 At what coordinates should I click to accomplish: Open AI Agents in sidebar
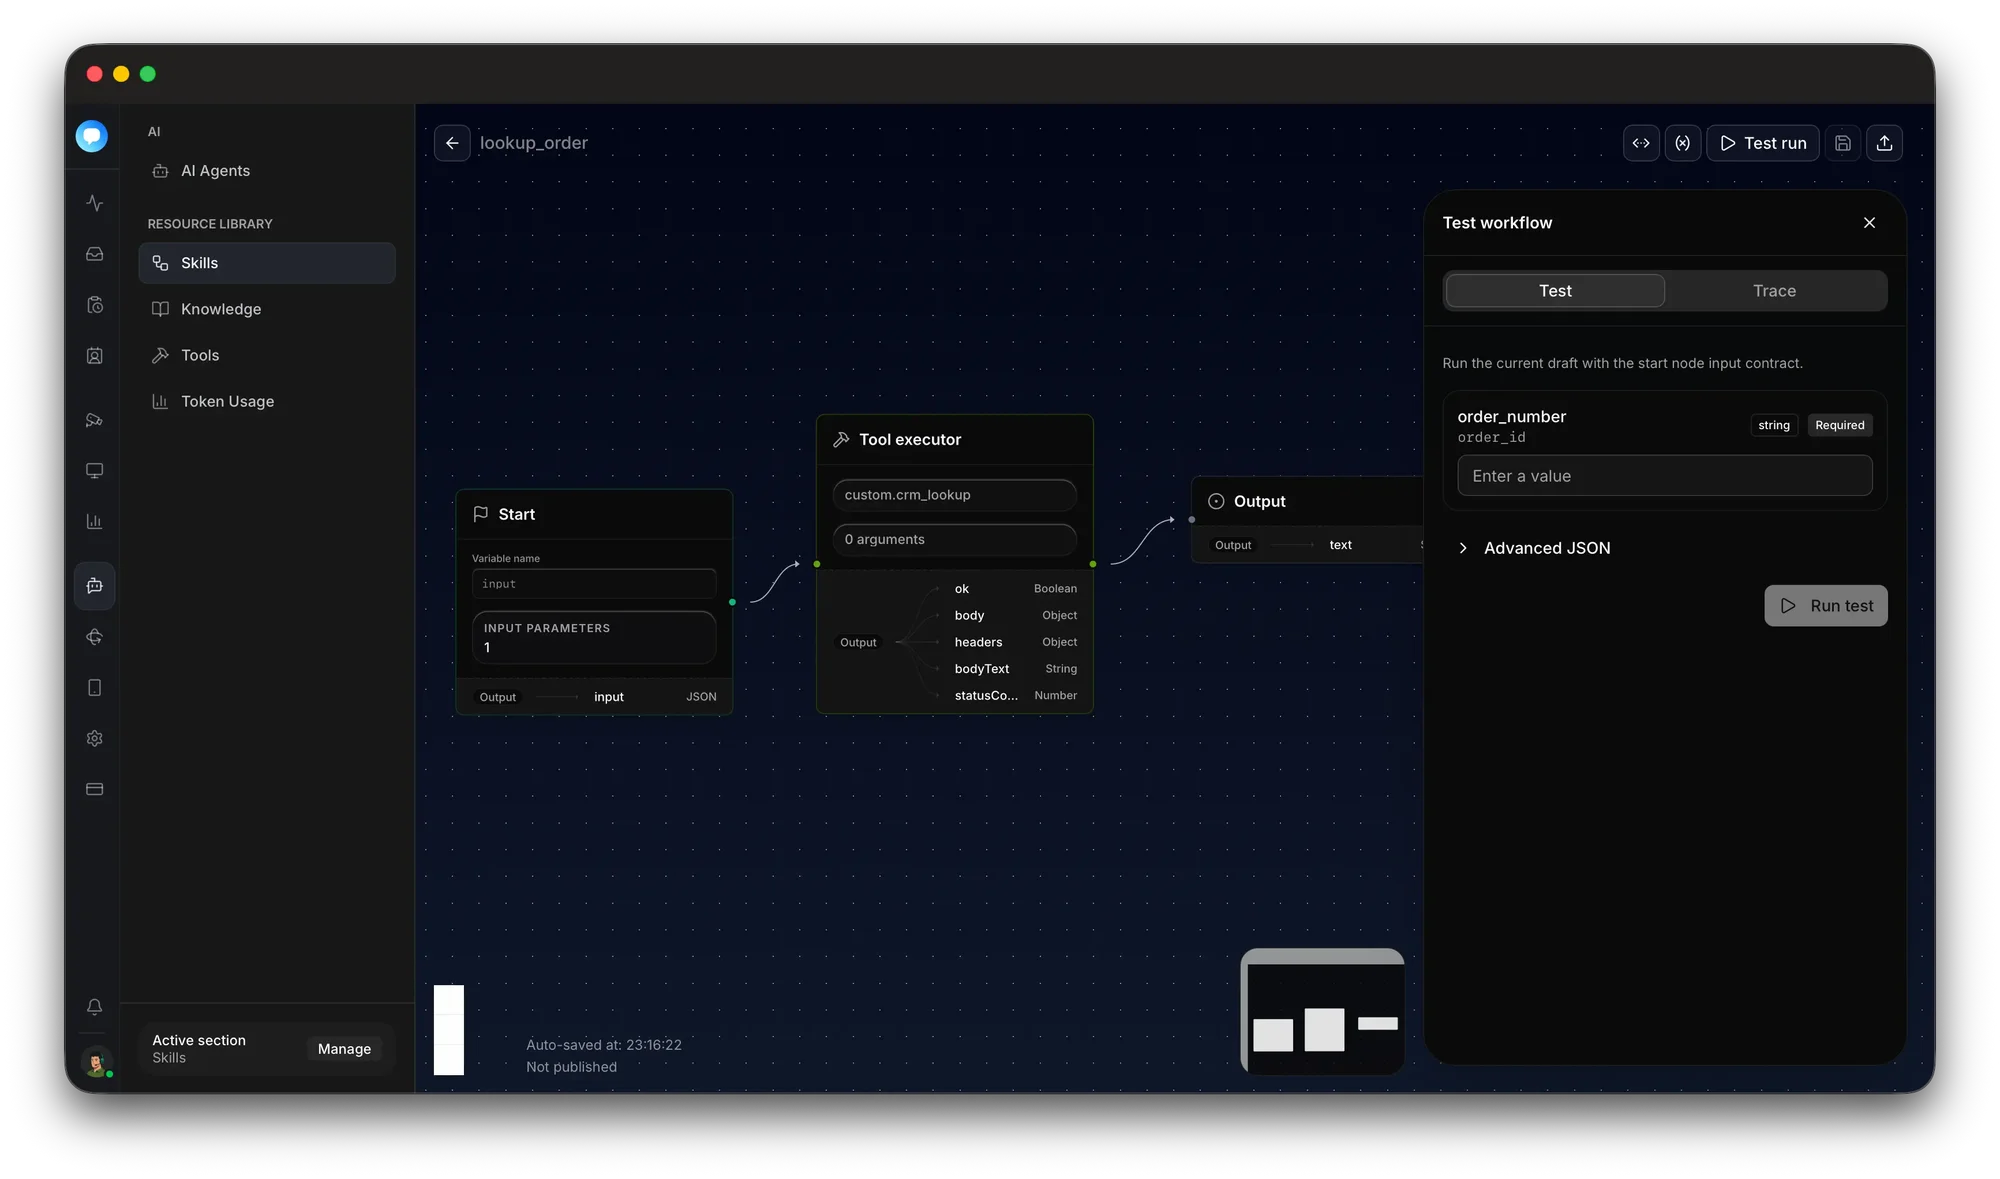tap(267, 171)
